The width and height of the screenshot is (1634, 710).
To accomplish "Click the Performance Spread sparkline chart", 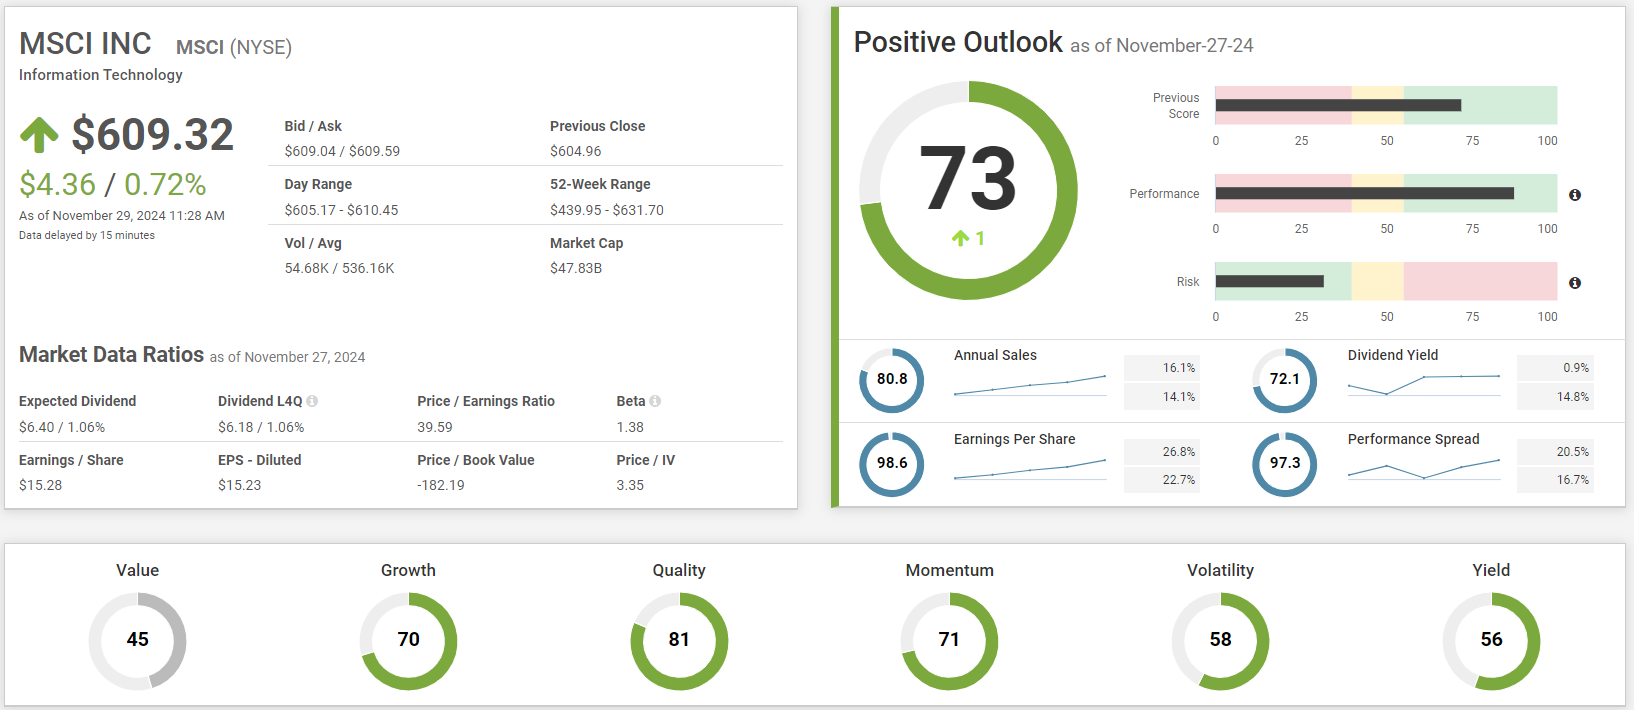I will (x=1424, y=469).
